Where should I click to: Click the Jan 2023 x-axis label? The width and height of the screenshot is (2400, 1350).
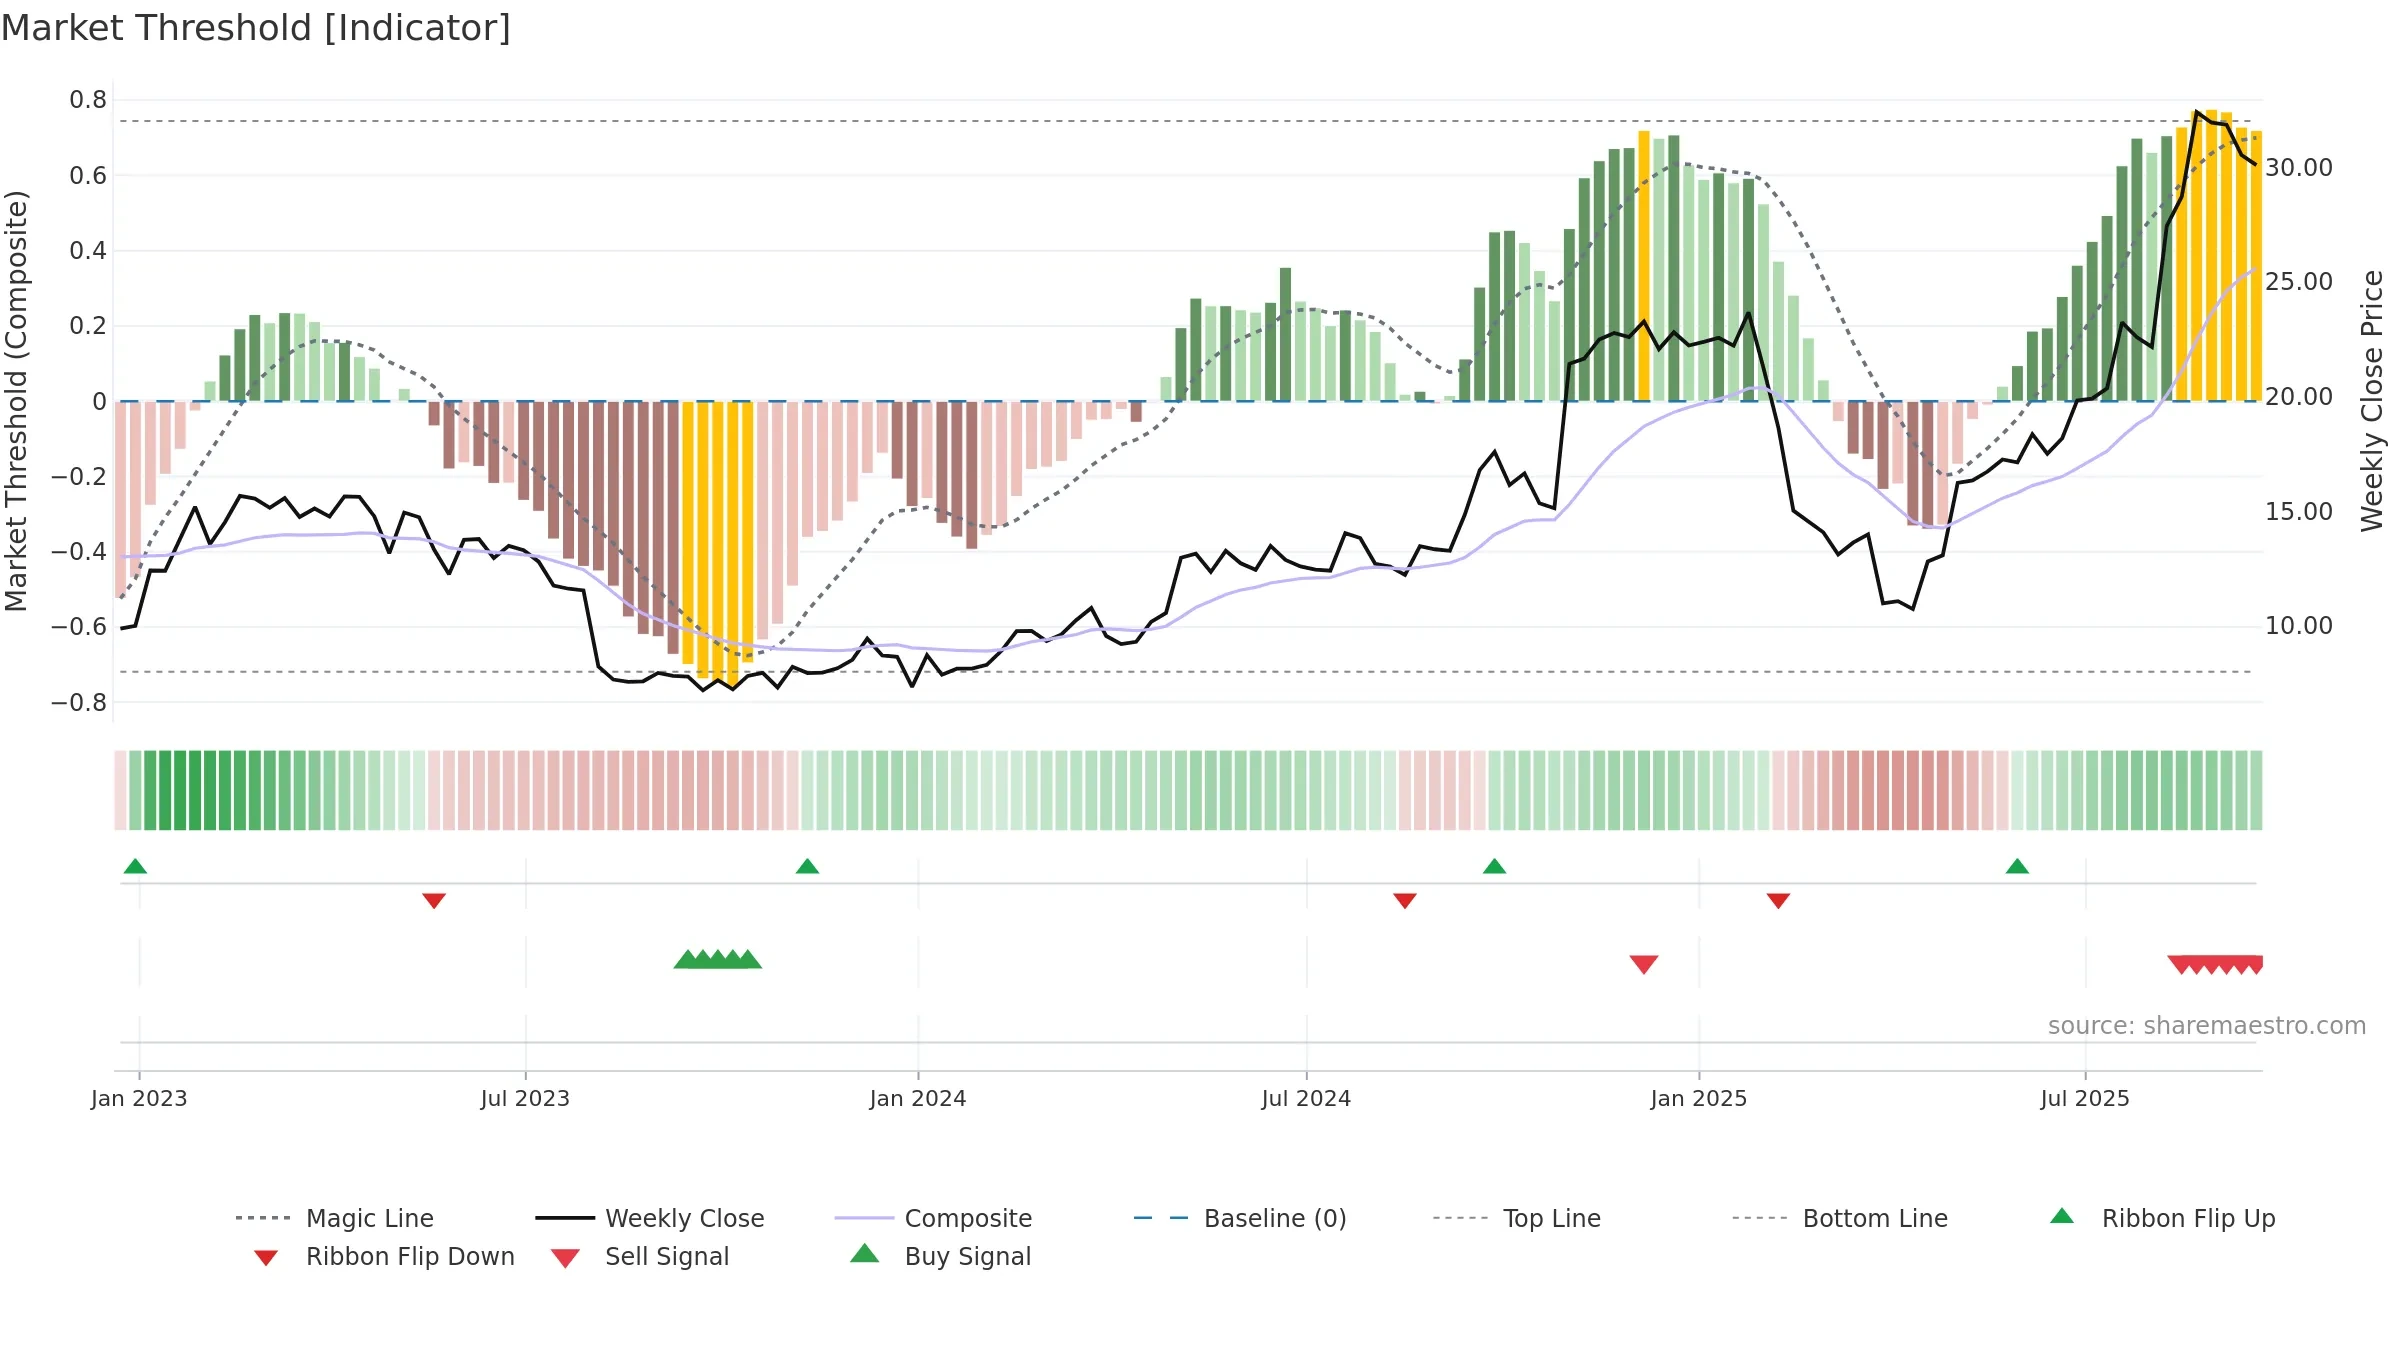139,1098
